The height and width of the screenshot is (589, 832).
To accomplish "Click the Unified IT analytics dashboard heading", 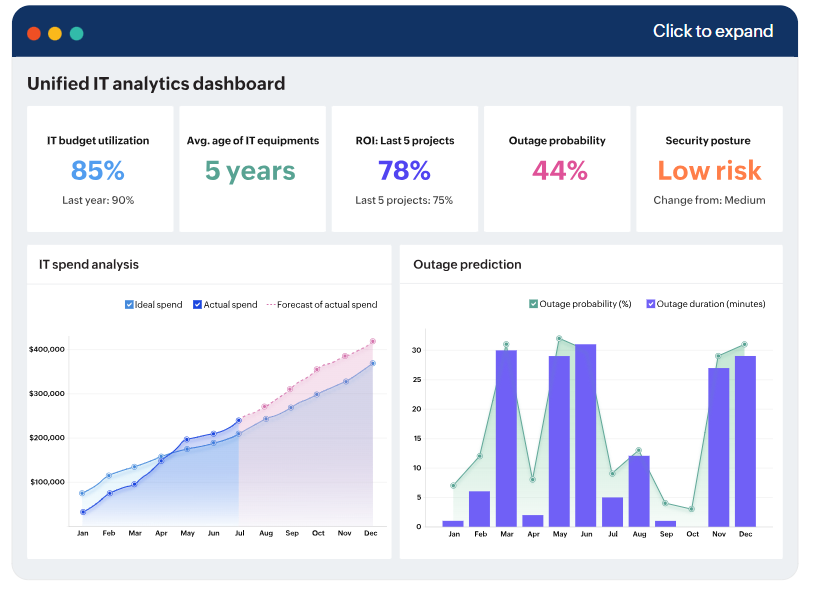I will pyautogui.click(x=155, y=84).
